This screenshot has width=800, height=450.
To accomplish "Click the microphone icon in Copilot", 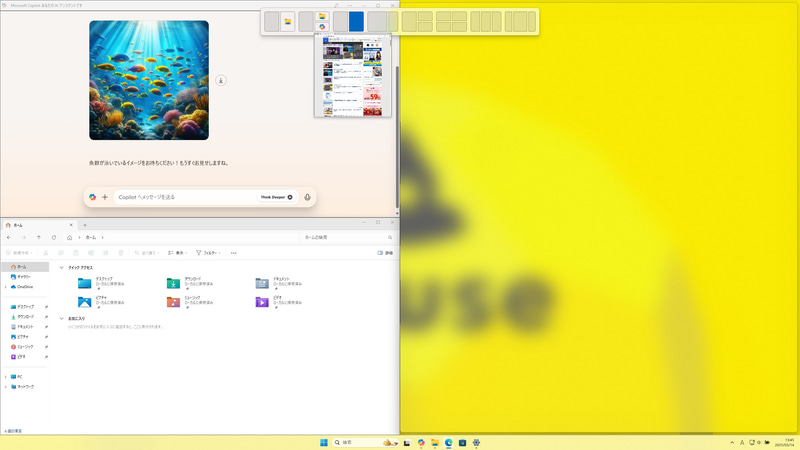I will [x=307, y=197].
